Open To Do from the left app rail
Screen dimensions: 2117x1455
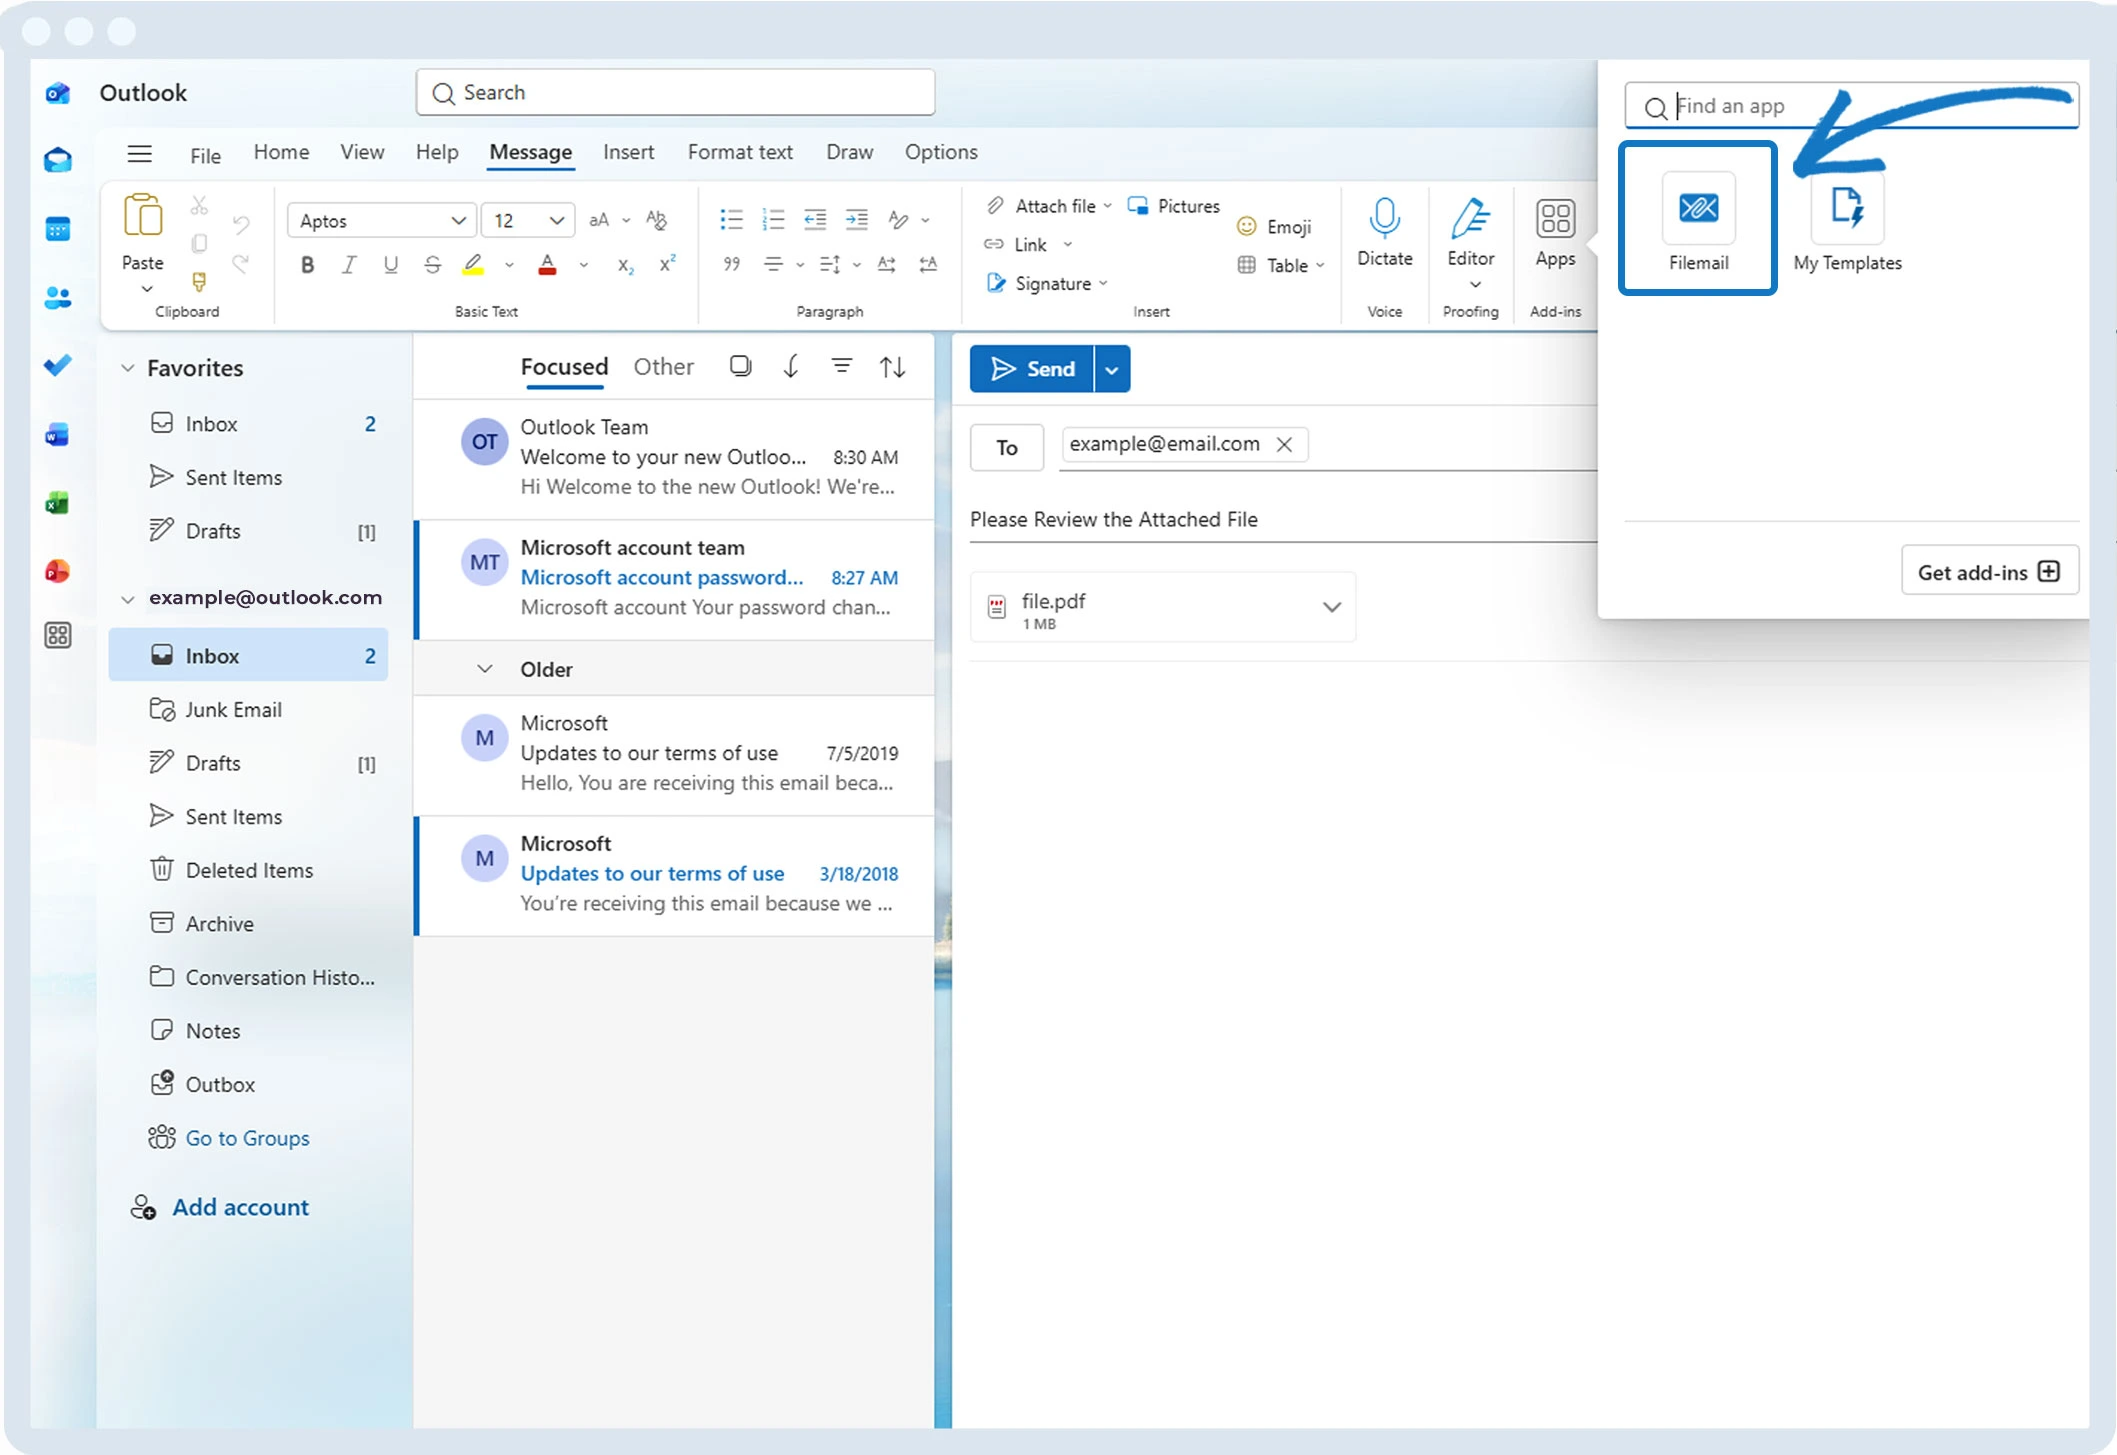(58, 365)
